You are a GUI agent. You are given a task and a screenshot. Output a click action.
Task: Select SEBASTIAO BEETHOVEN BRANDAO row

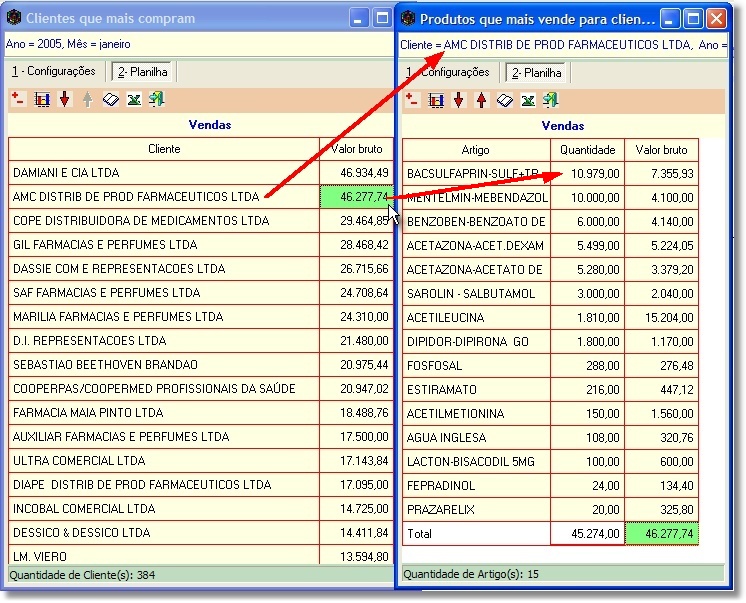pyautogui.click(x=164, y=365)
